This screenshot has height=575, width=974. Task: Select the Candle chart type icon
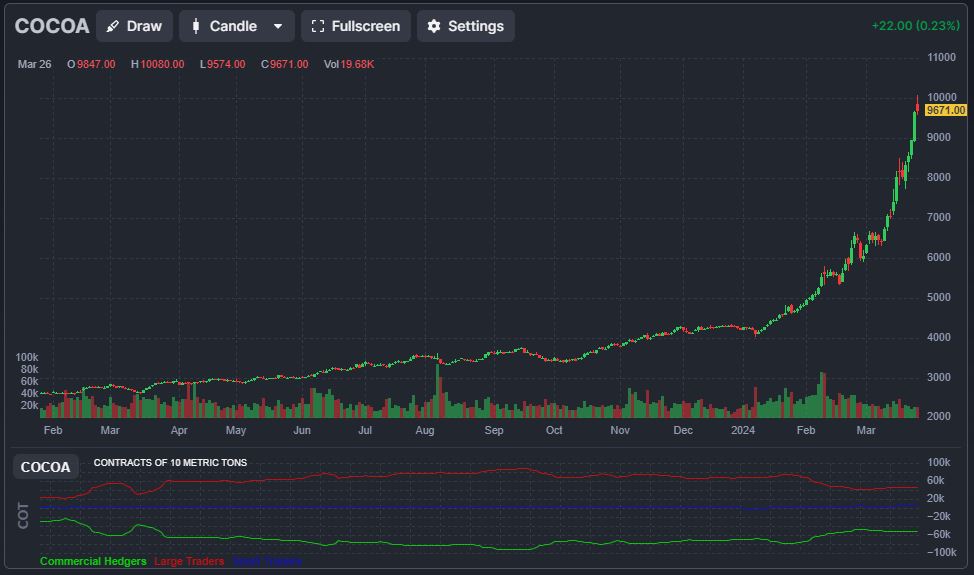[195, 26]
